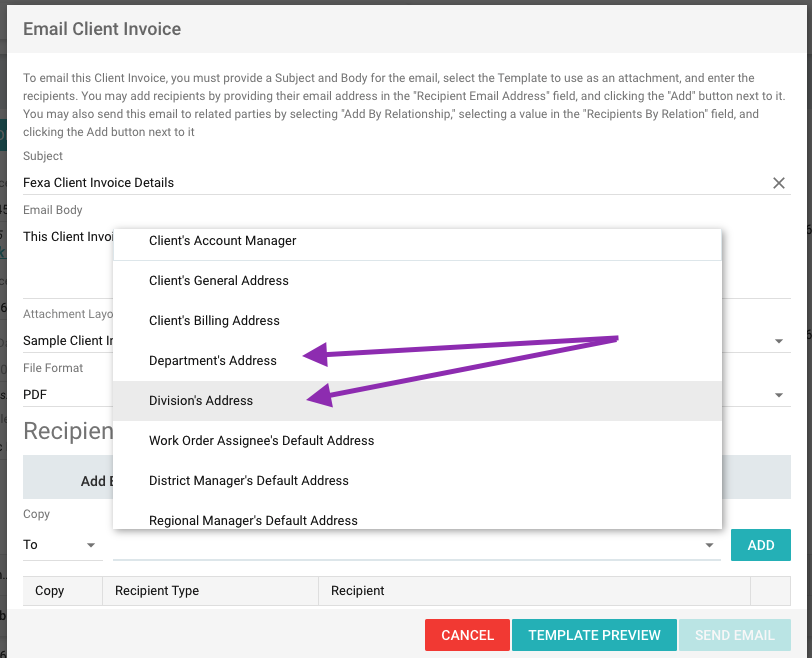Screen dimensions: 812x658
Task: Click the SEND EMAIL button
Action: [735, 635]
